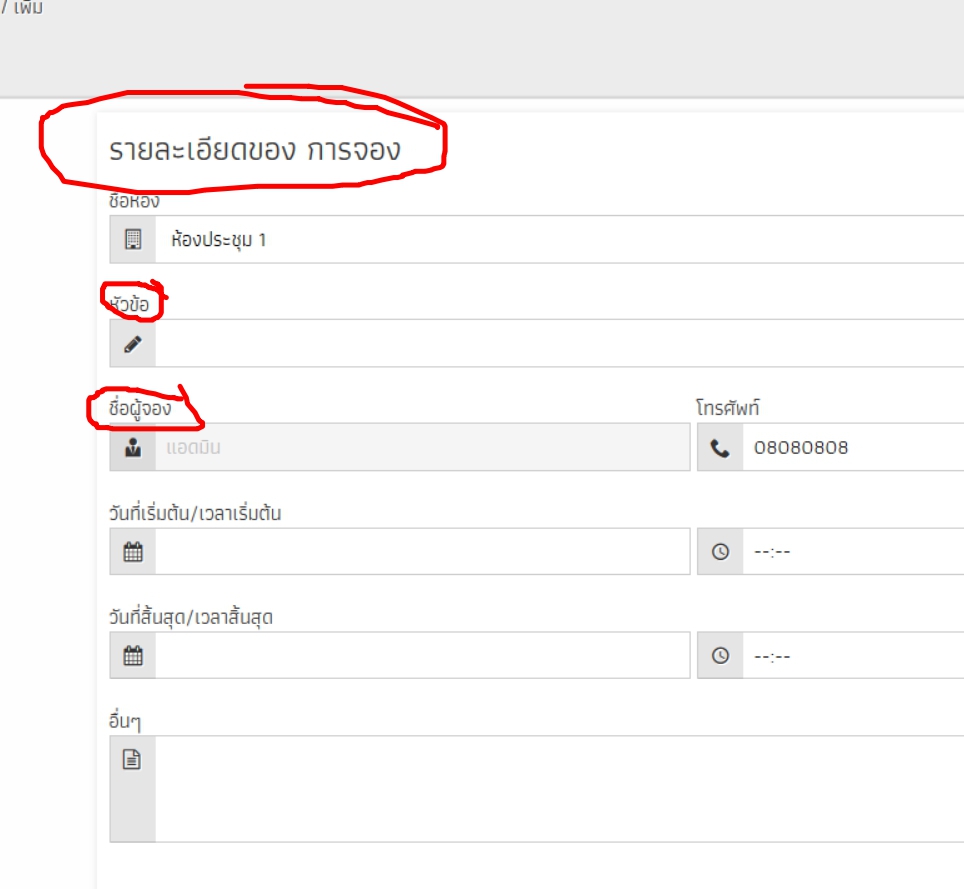Viewport: 964px width, 889px height.
Task: Click the disabled แอดมิน booker name field
Action: pos(422,447)
